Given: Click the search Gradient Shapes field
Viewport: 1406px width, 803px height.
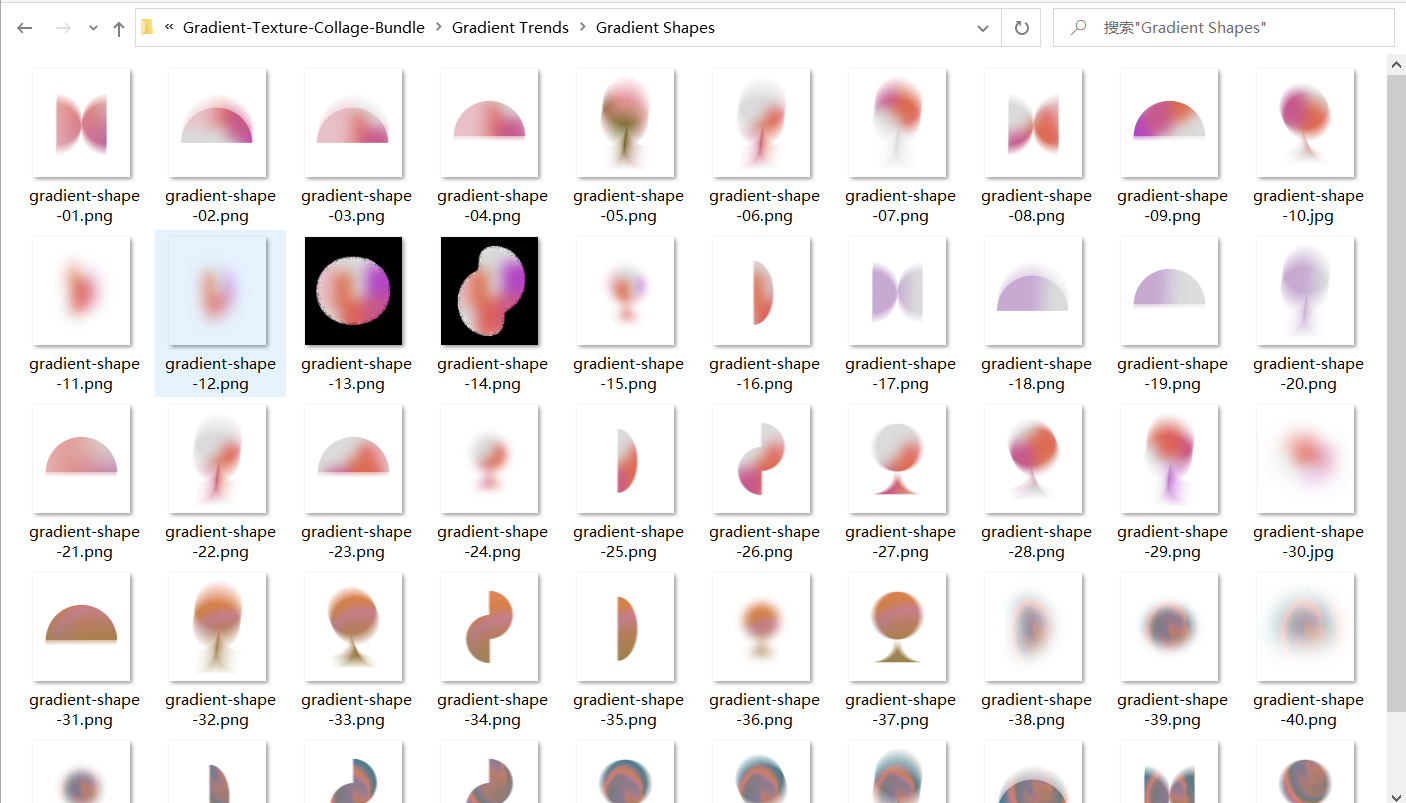Looking at the screenshot, I should pyautogui.click(x=1223, y=28).
